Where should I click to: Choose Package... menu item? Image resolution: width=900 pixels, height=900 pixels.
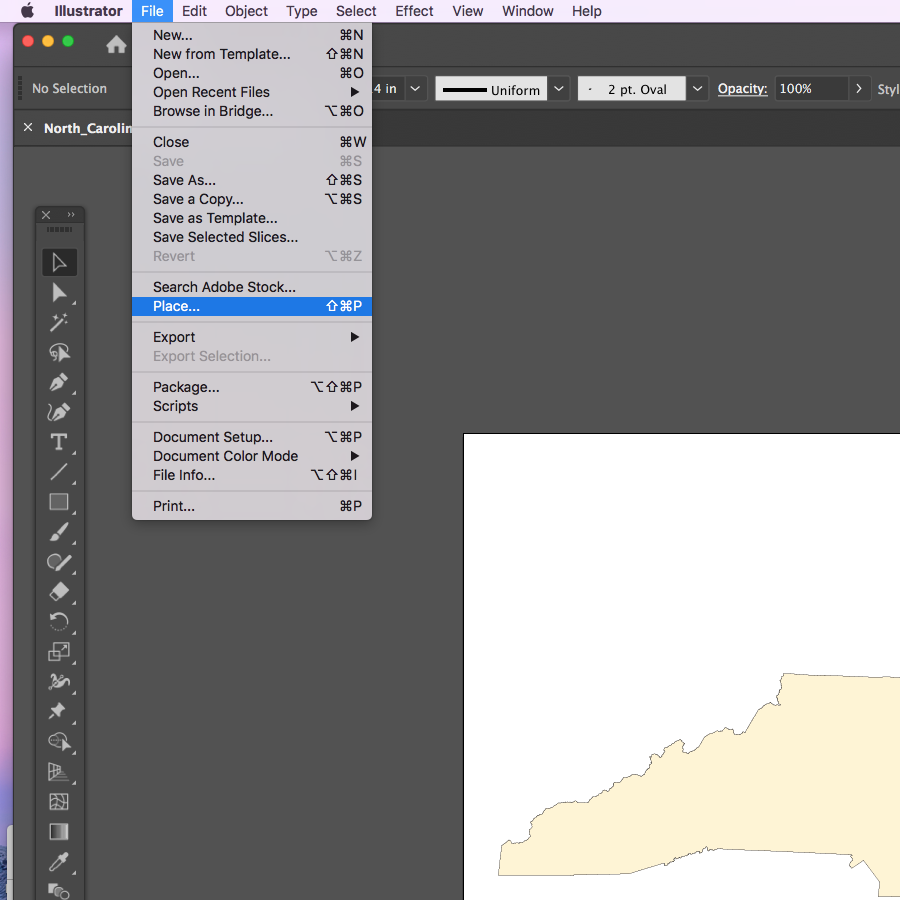click(251, 387)
